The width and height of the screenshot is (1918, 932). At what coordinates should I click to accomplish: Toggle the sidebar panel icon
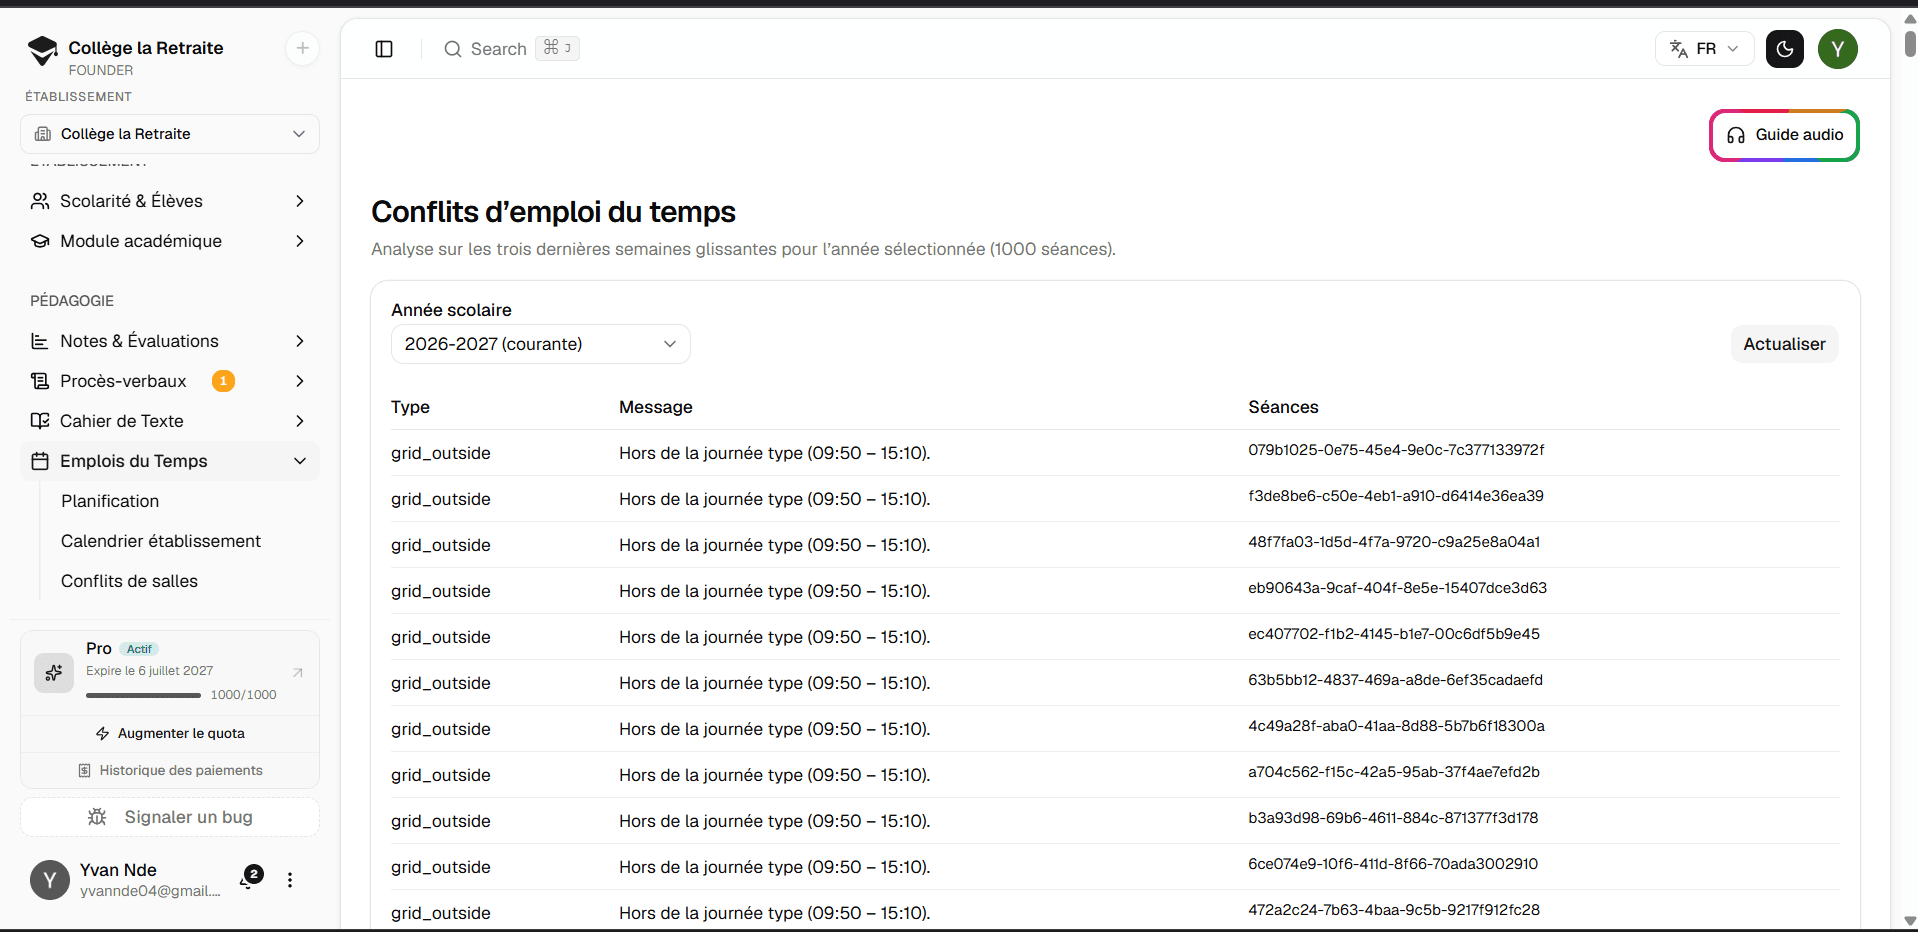[384, 49]
